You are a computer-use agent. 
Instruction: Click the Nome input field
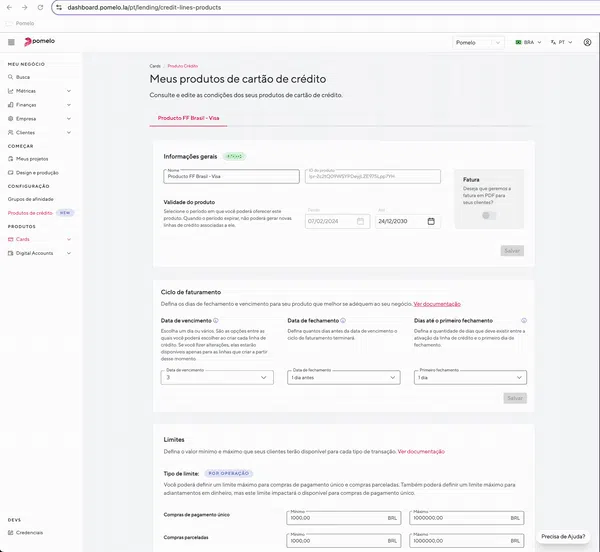(231, 177)
